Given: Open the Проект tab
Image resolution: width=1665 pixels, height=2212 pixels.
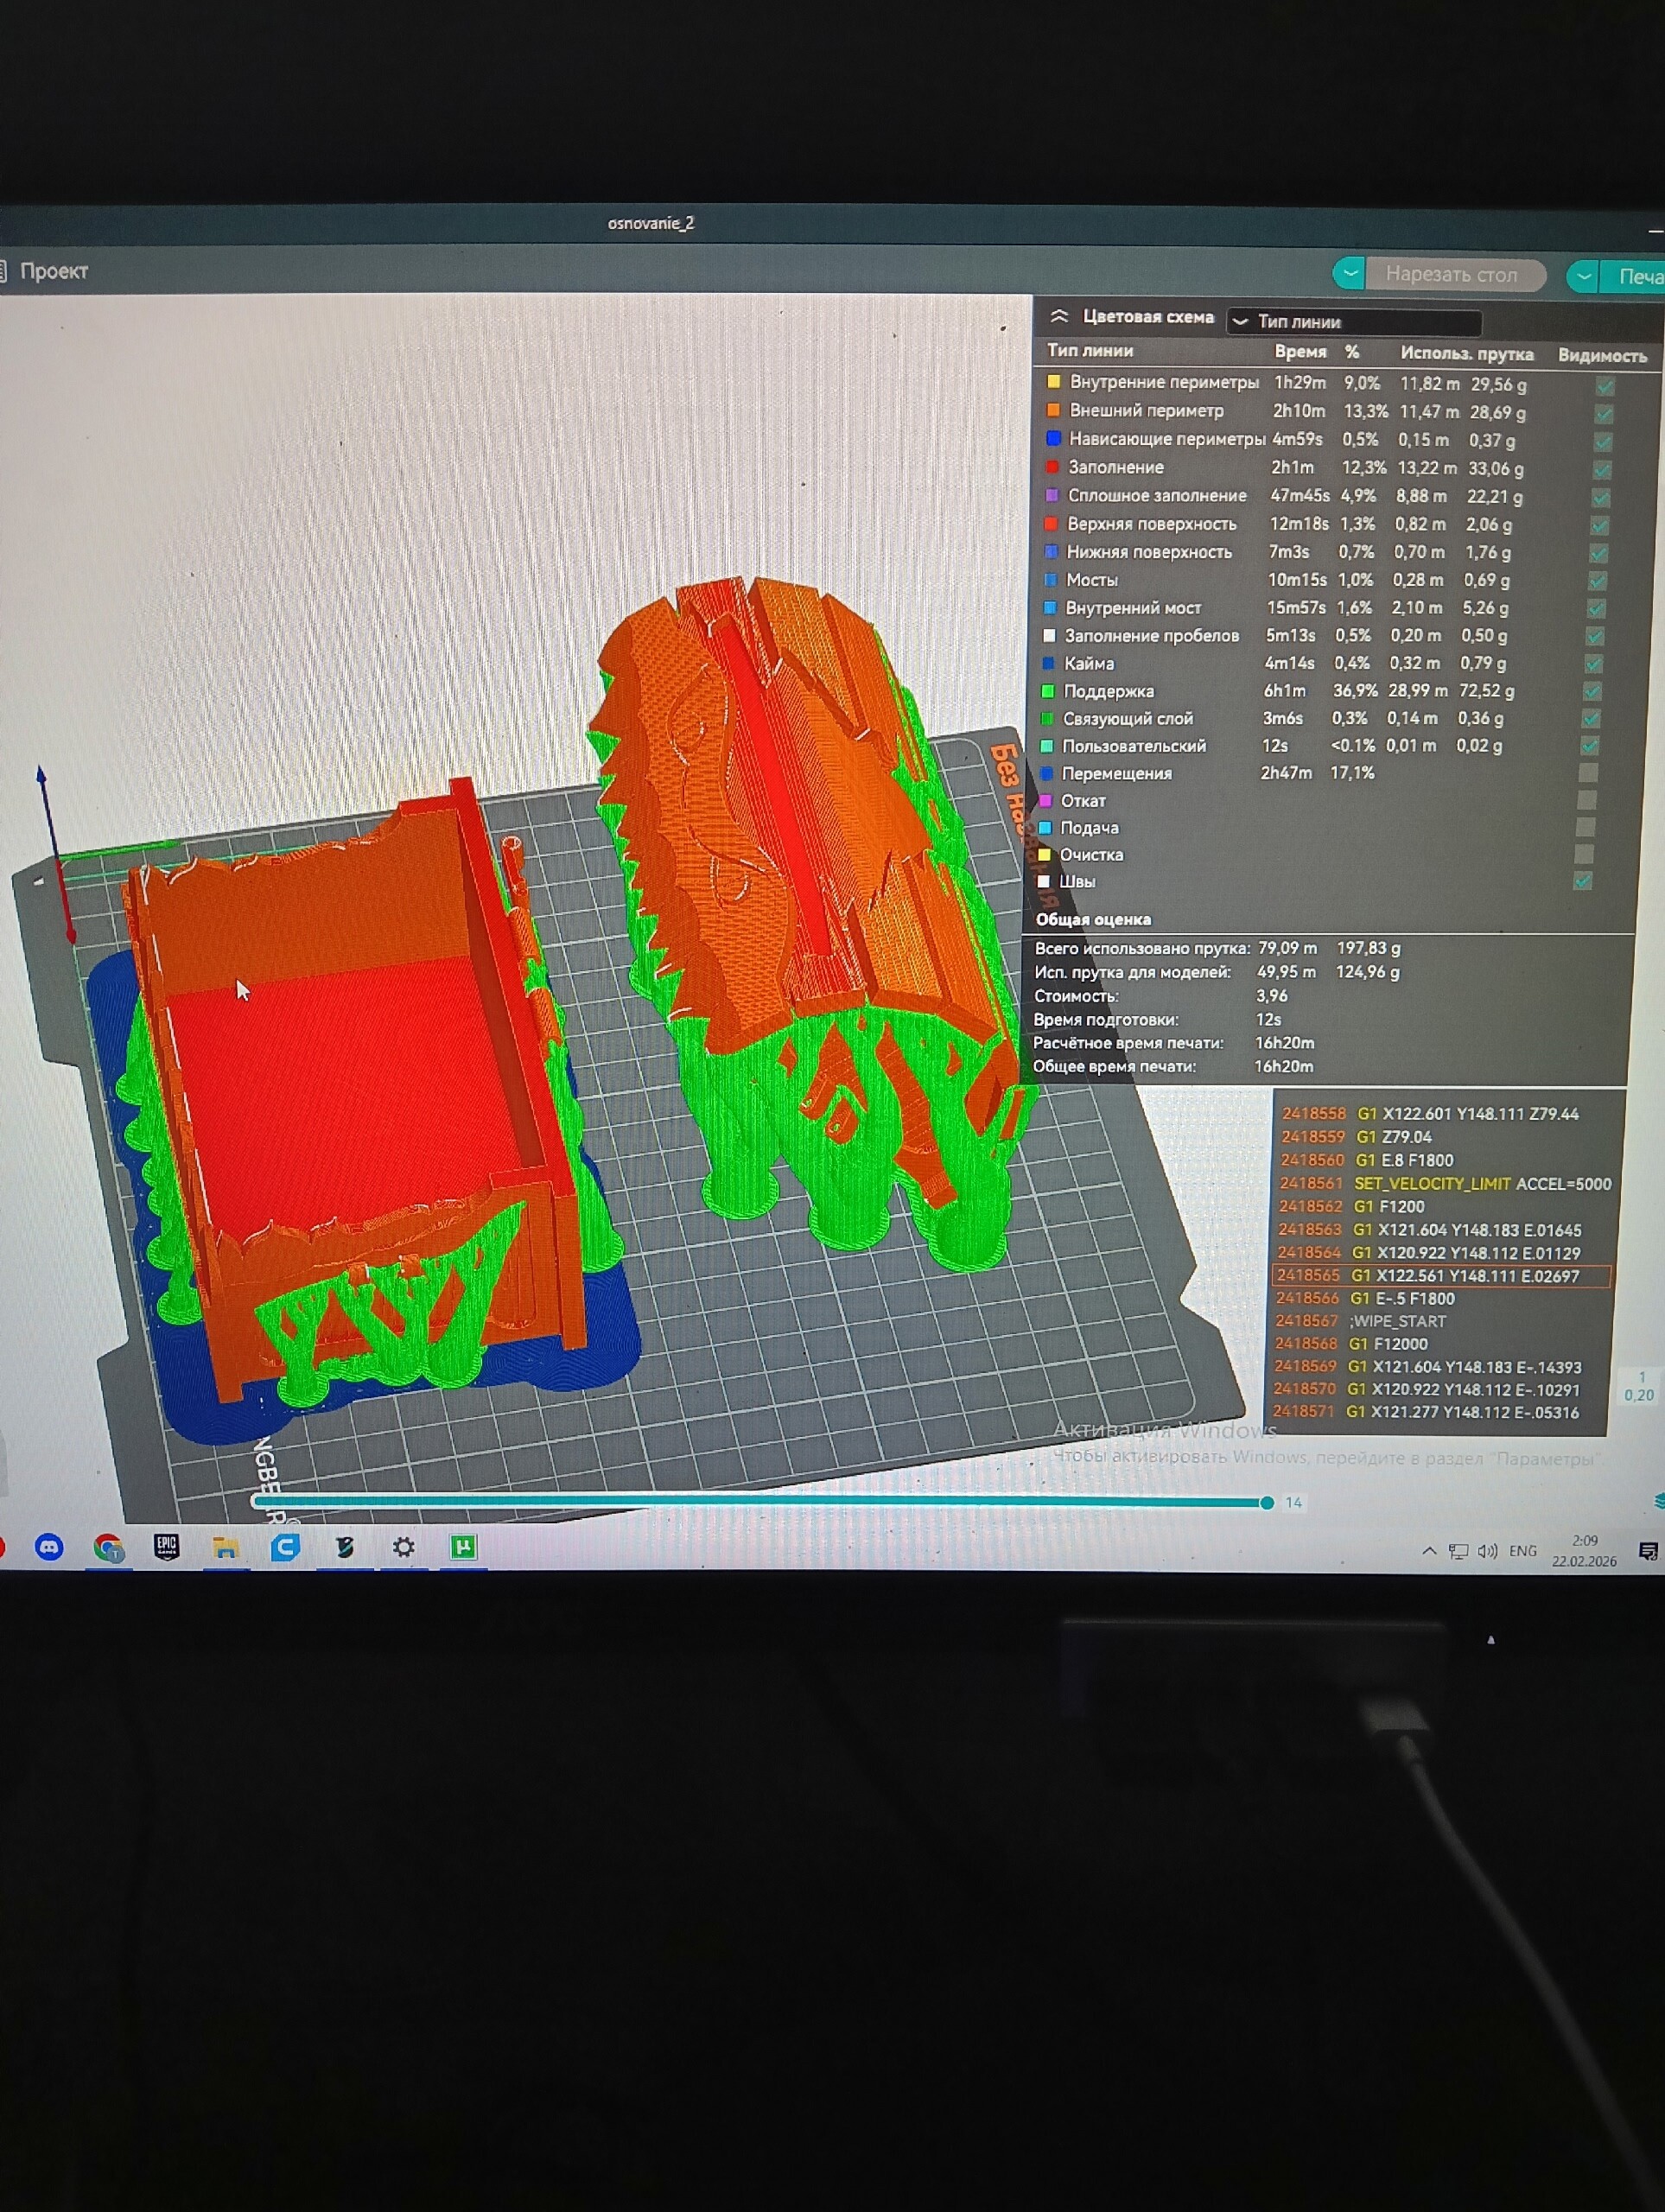Looking at the screenshot, I should tap(52, 271).
